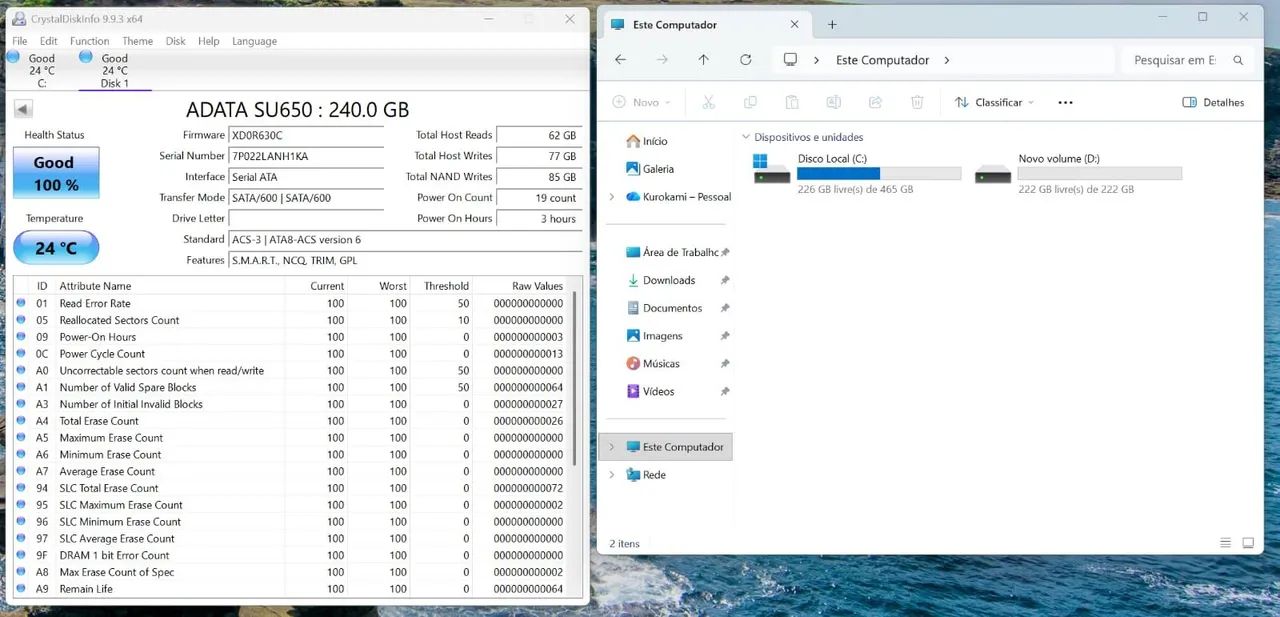Click the computer icon in address bar
This screenshot has width=1280, height=617.
pyautogui.click(x=790, y=60)
